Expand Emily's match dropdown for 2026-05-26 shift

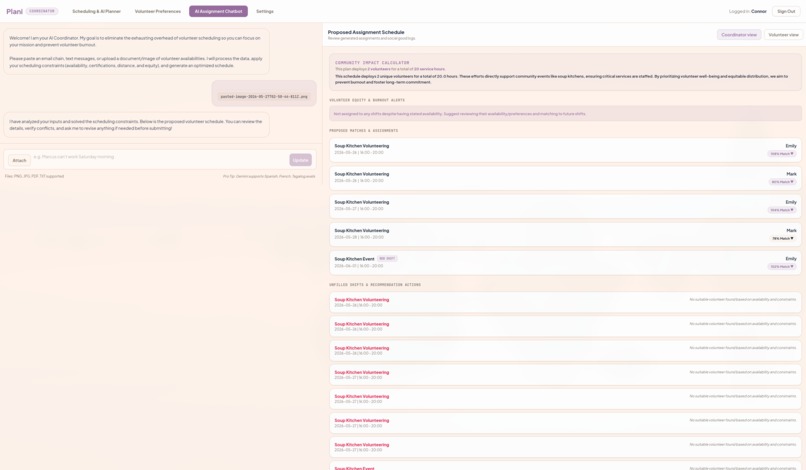coord(782,154)
